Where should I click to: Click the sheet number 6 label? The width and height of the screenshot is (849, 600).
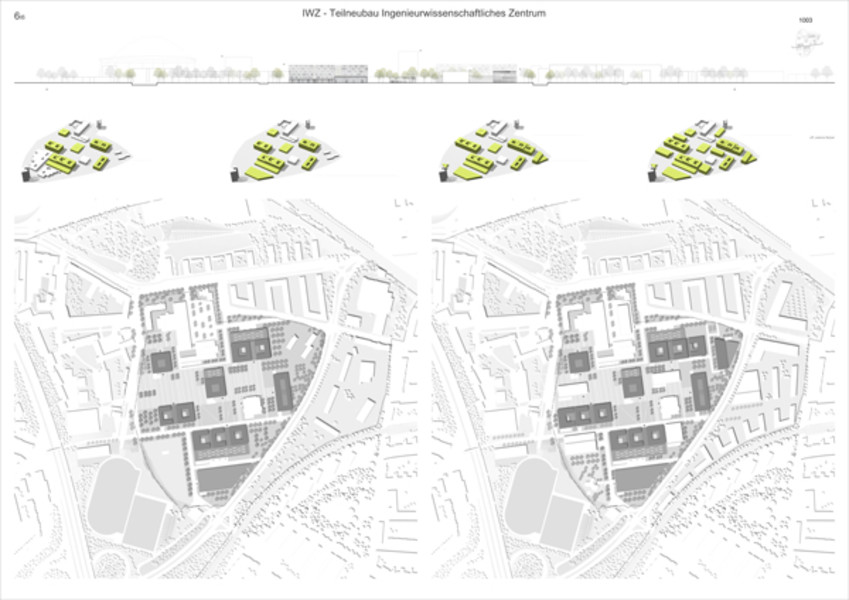18,17
